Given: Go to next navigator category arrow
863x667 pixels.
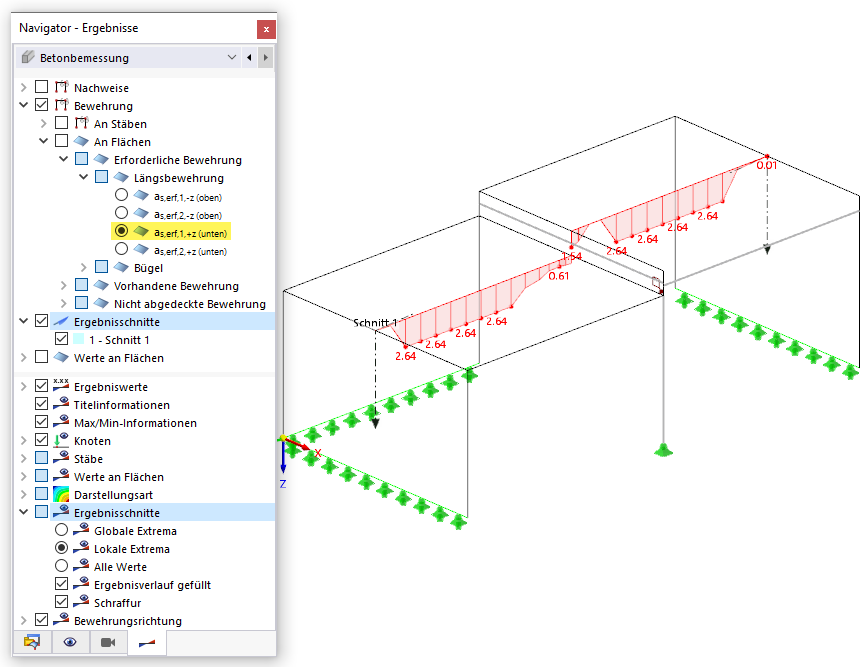Looking at the screenshot, I should pyautogui.click(x=266, y=58).
